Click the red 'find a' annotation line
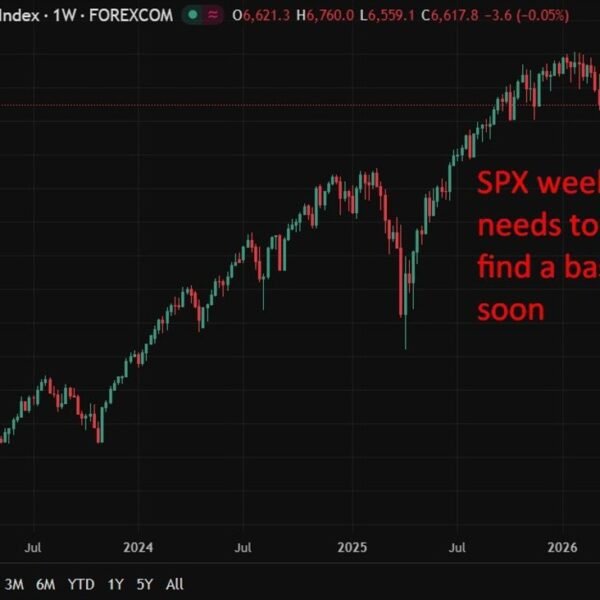 pos(538,267)
